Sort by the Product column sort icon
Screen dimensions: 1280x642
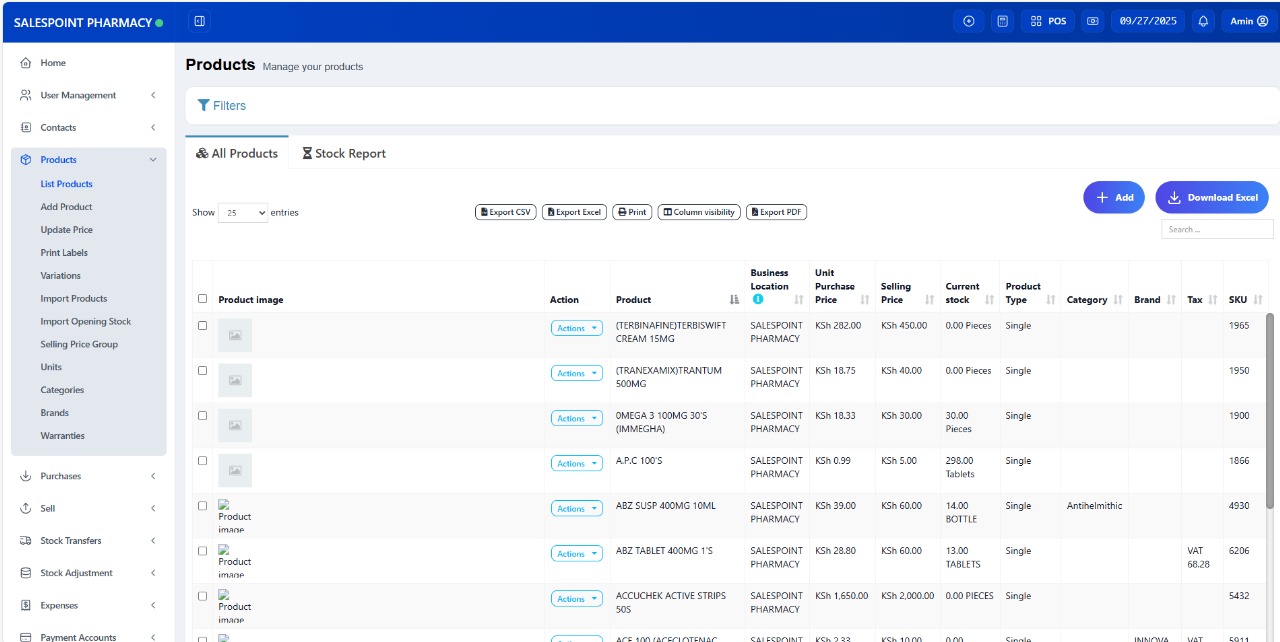click(x=735, y=300)
